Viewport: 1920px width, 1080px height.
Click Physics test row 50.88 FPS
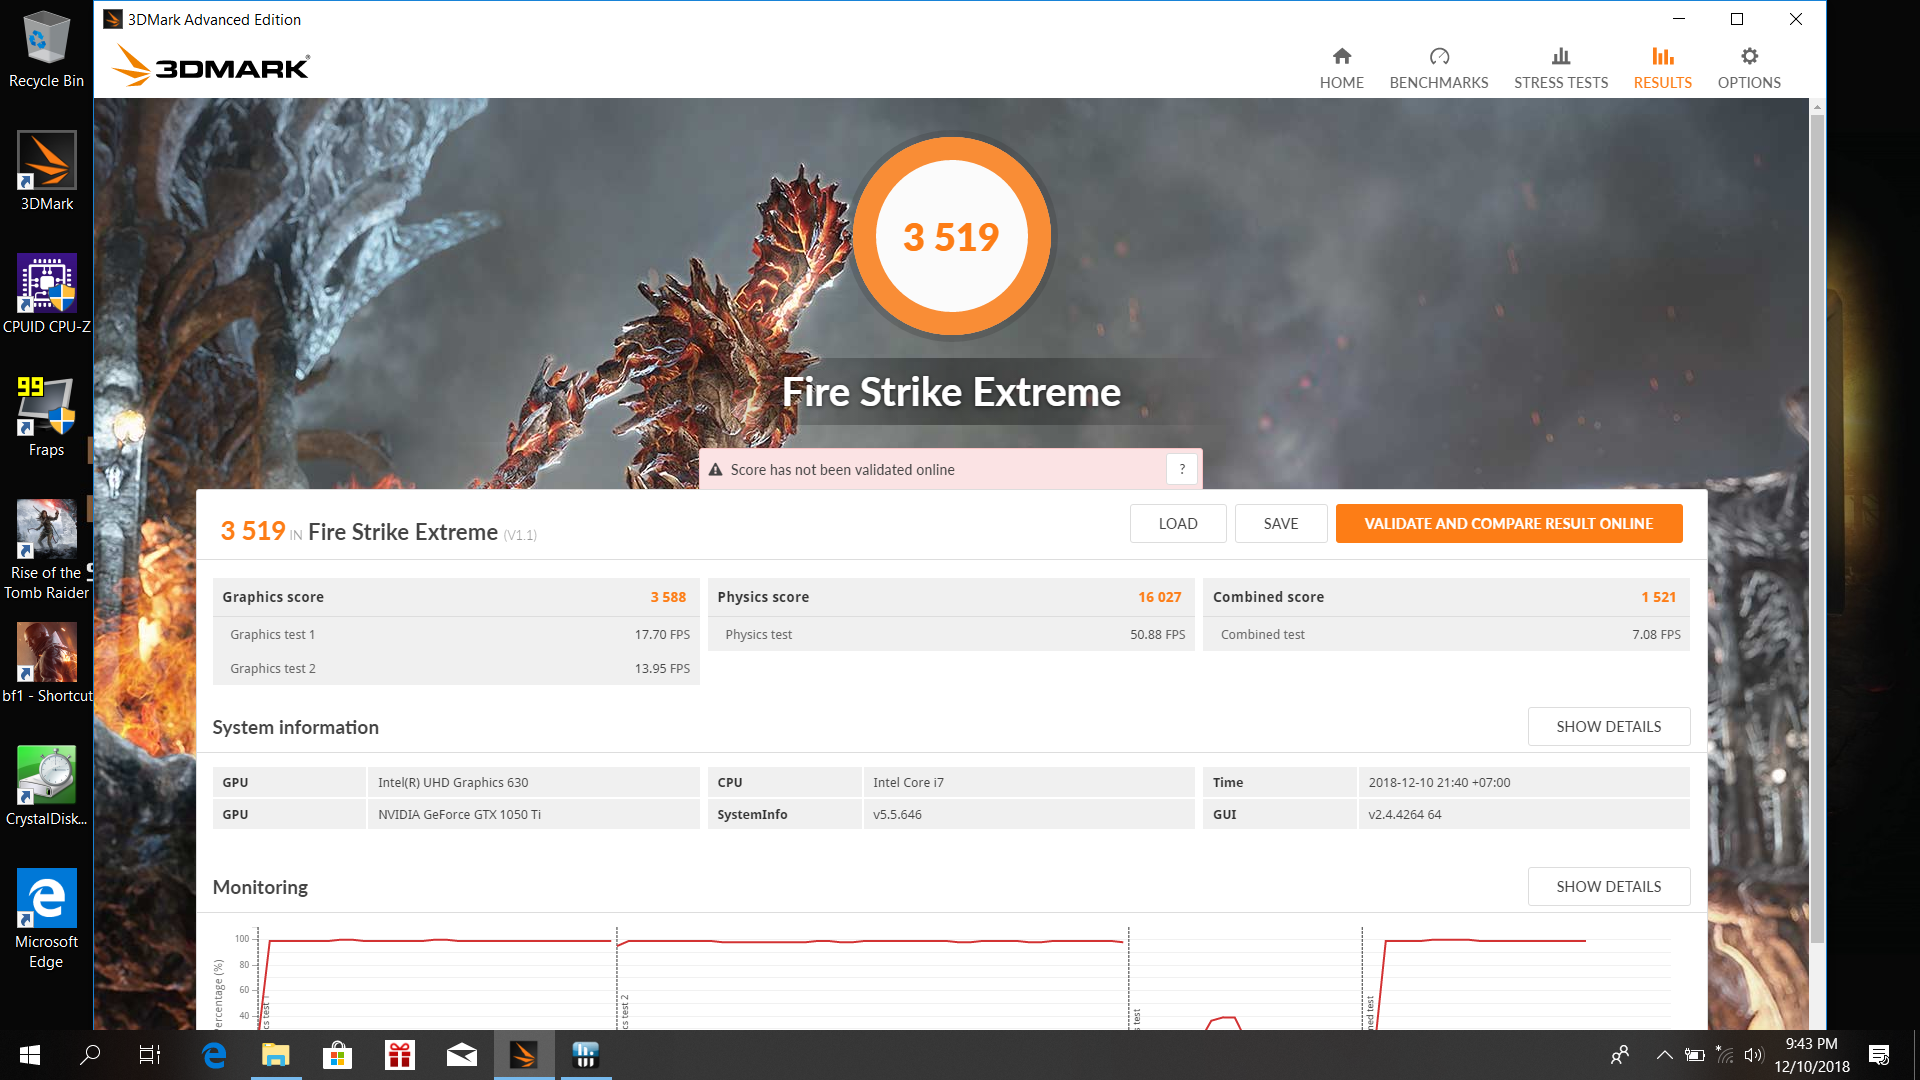pyautogui.click(x=951, y=634)
